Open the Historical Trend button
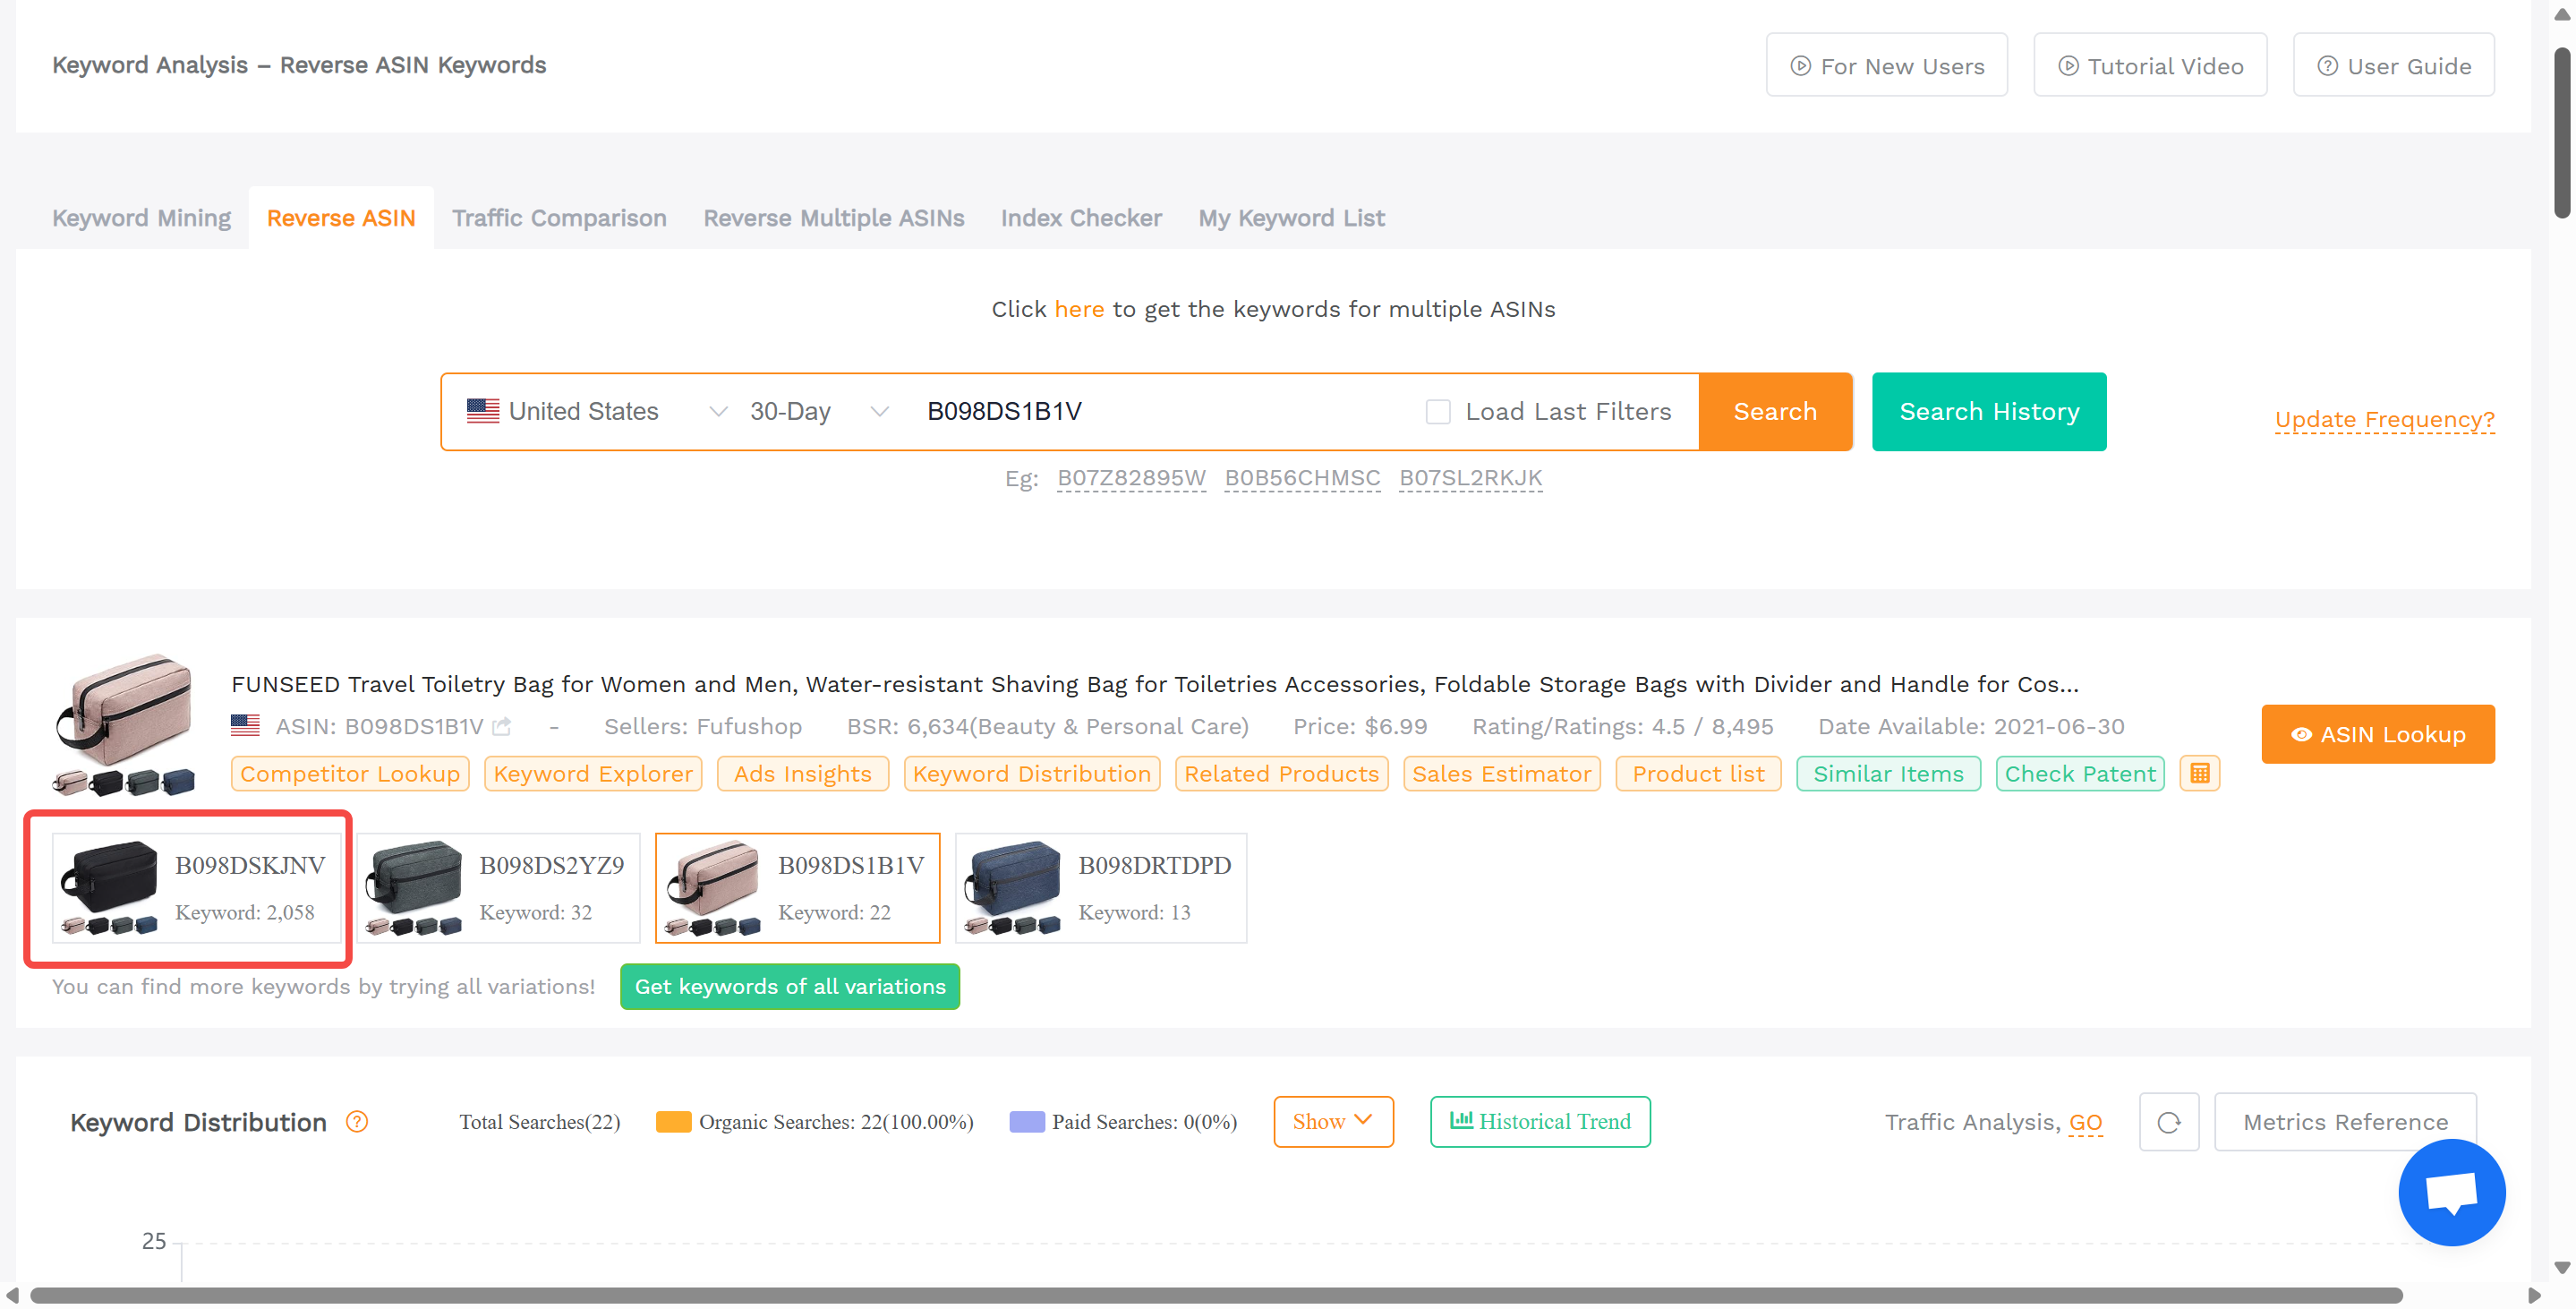This screenshot has height=1309, width=2576. [x=1539, y=1121]
